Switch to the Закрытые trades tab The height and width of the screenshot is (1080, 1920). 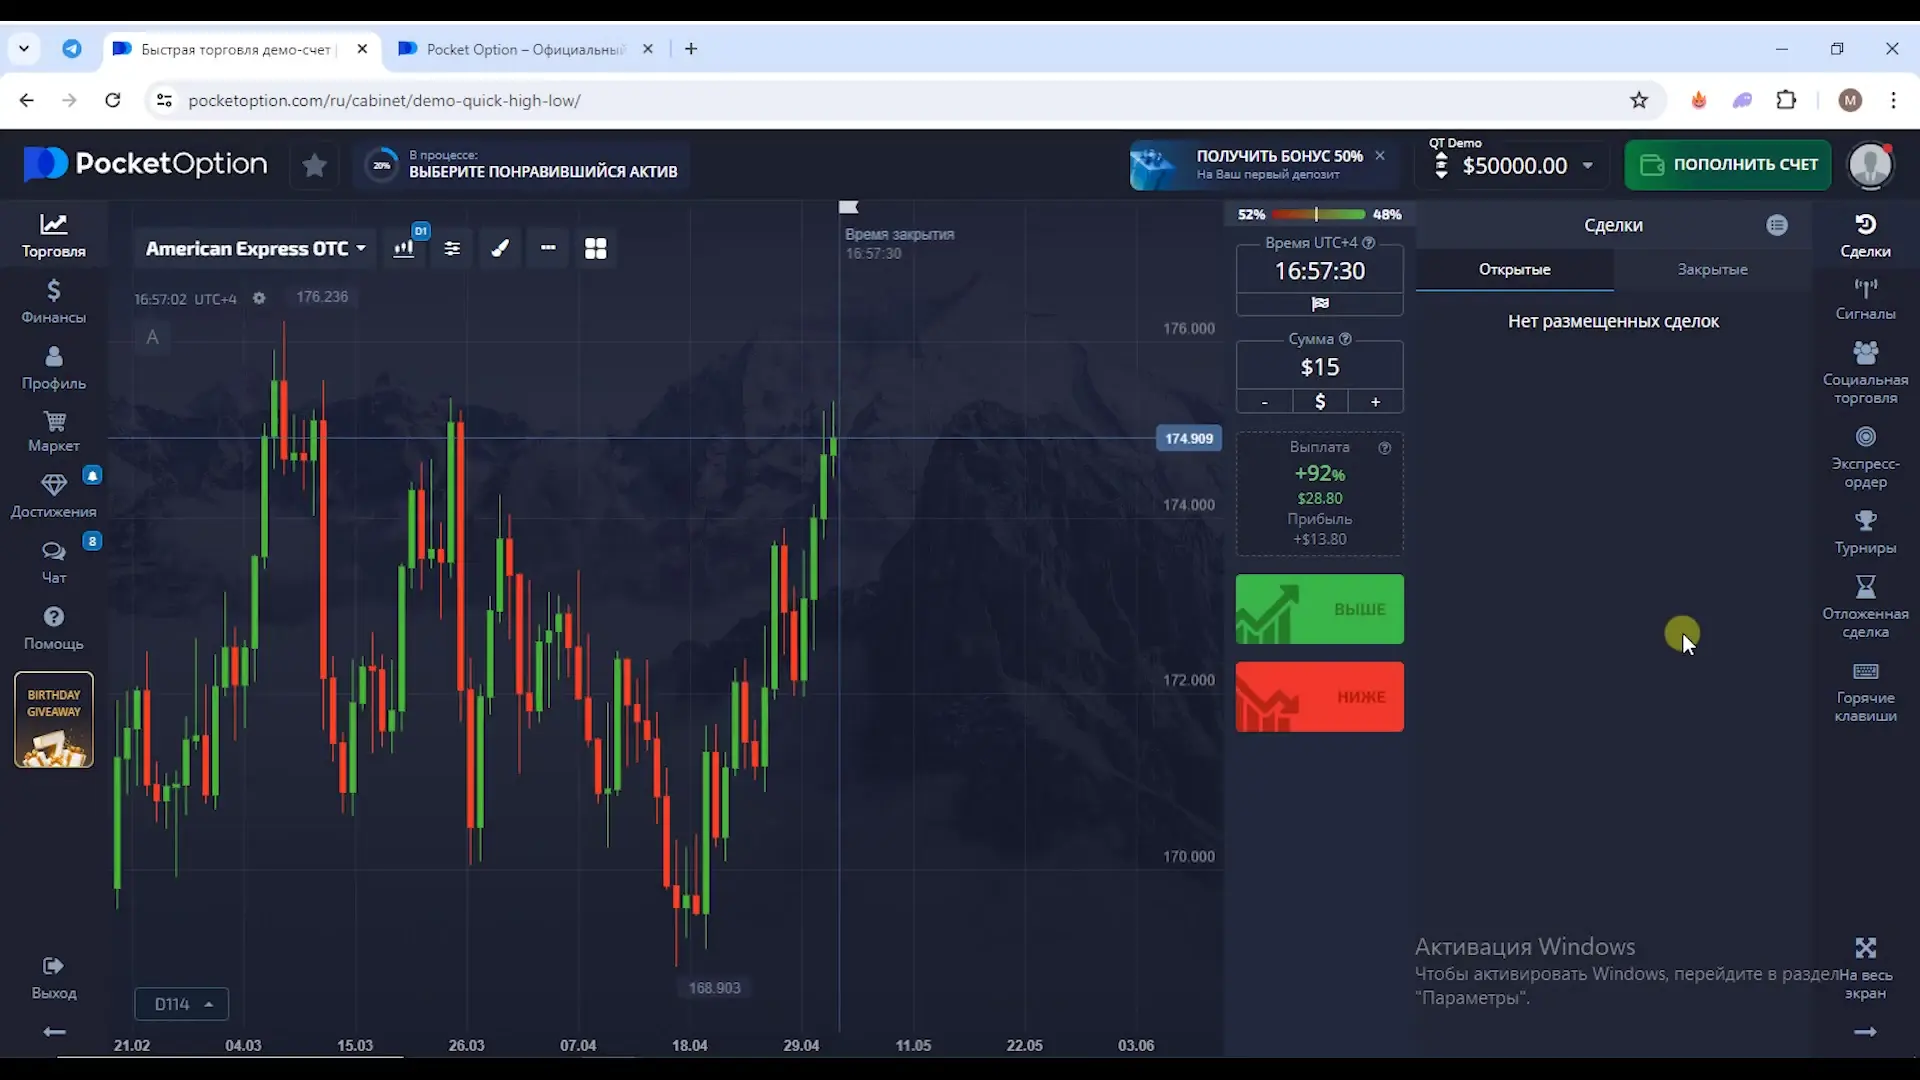tap(1712, 269)
